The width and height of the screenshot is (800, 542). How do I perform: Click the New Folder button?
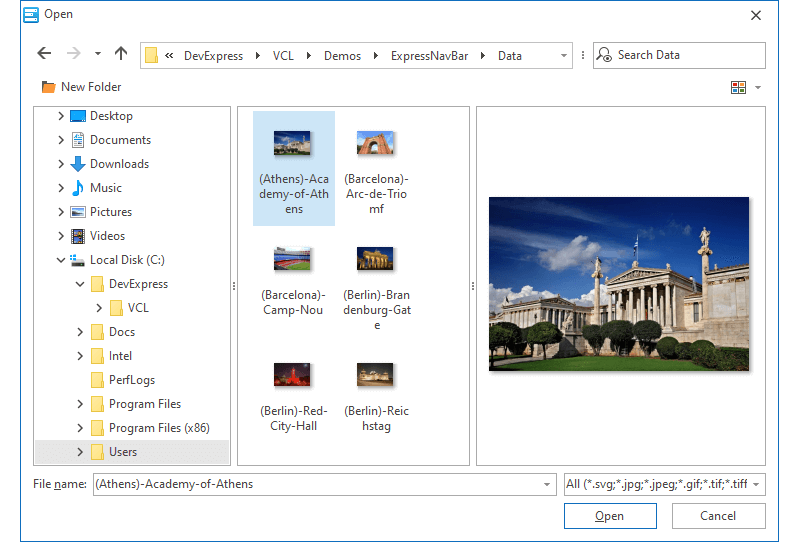click(x=82, y=87)
